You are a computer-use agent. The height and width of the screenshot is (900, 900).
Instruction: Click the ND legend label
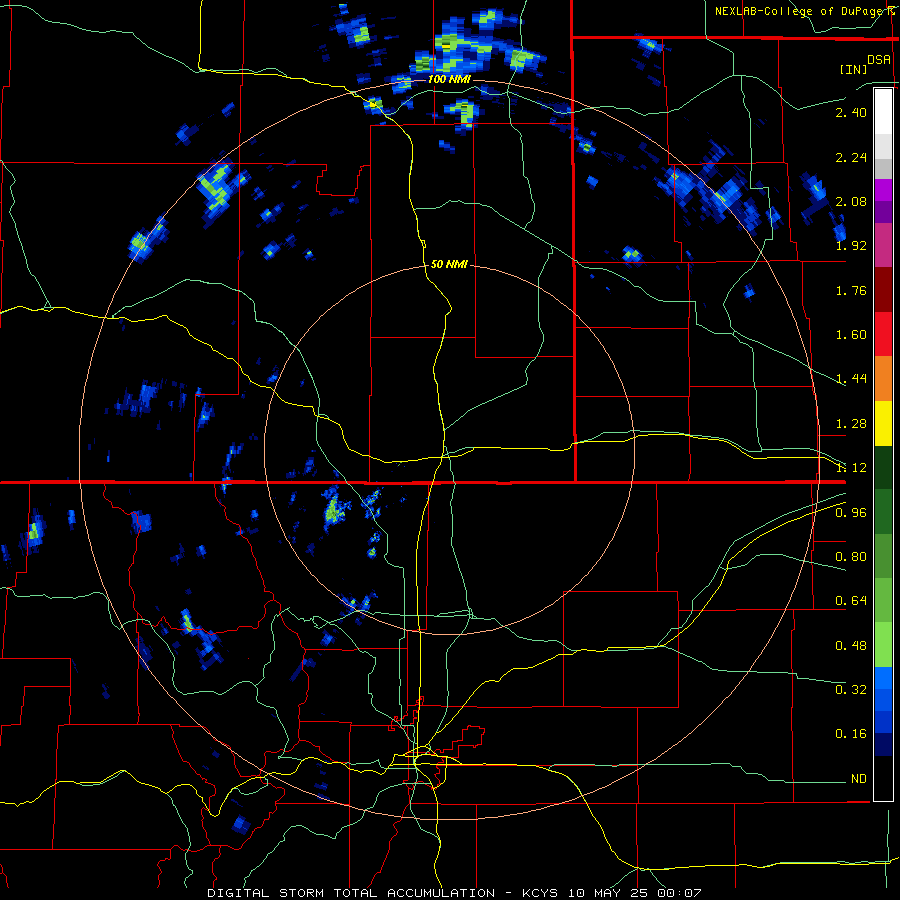coord(859,779)
